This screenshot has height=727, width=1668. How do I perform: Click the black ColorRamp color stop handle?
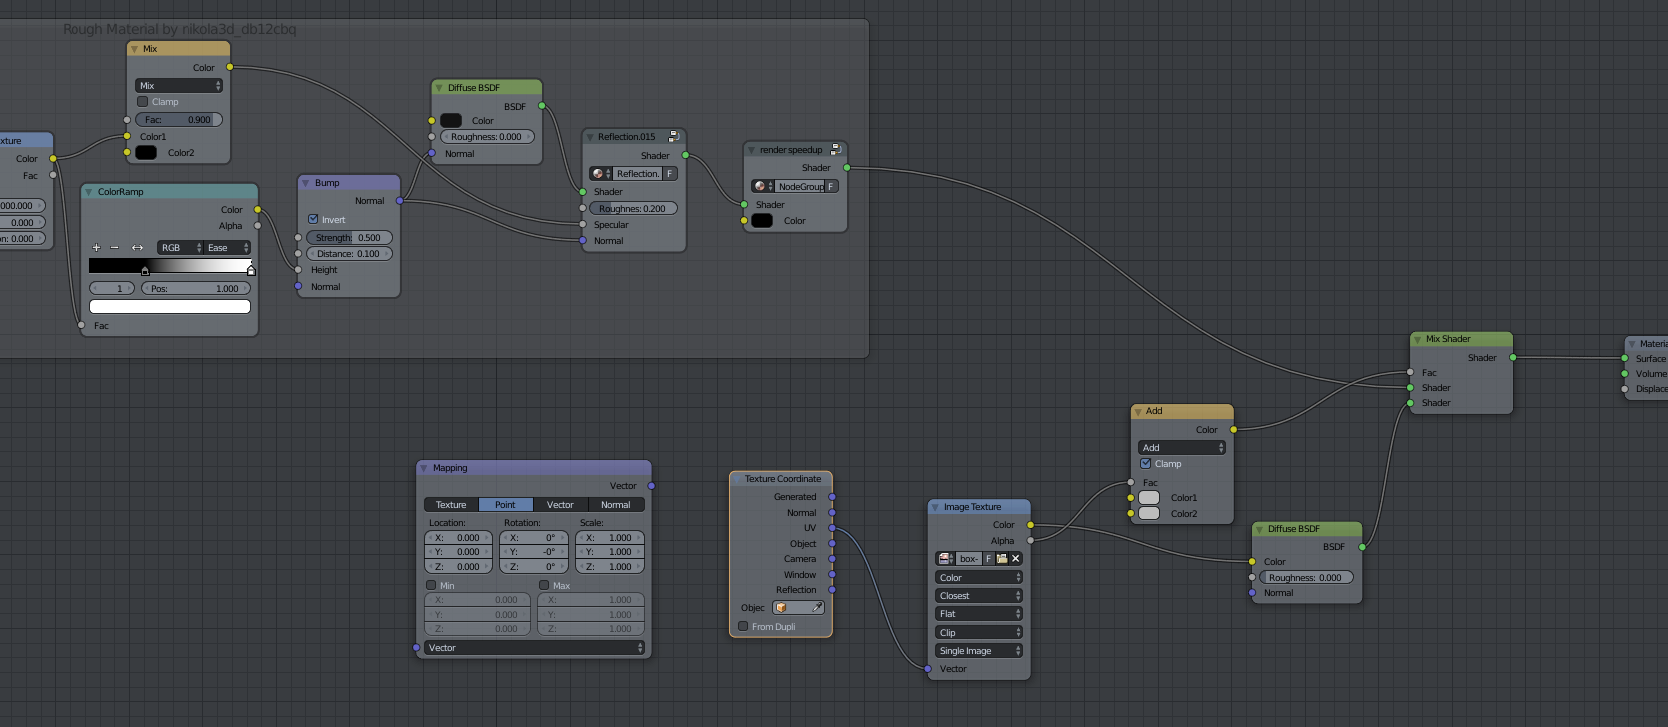point(145,271)
